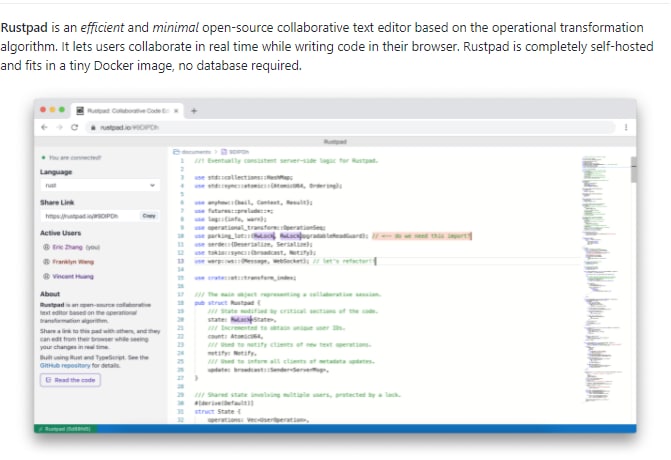Click the About section heading
Image resolution: width=671 pixels, height=460 pixels.
[x=50, y=294]
